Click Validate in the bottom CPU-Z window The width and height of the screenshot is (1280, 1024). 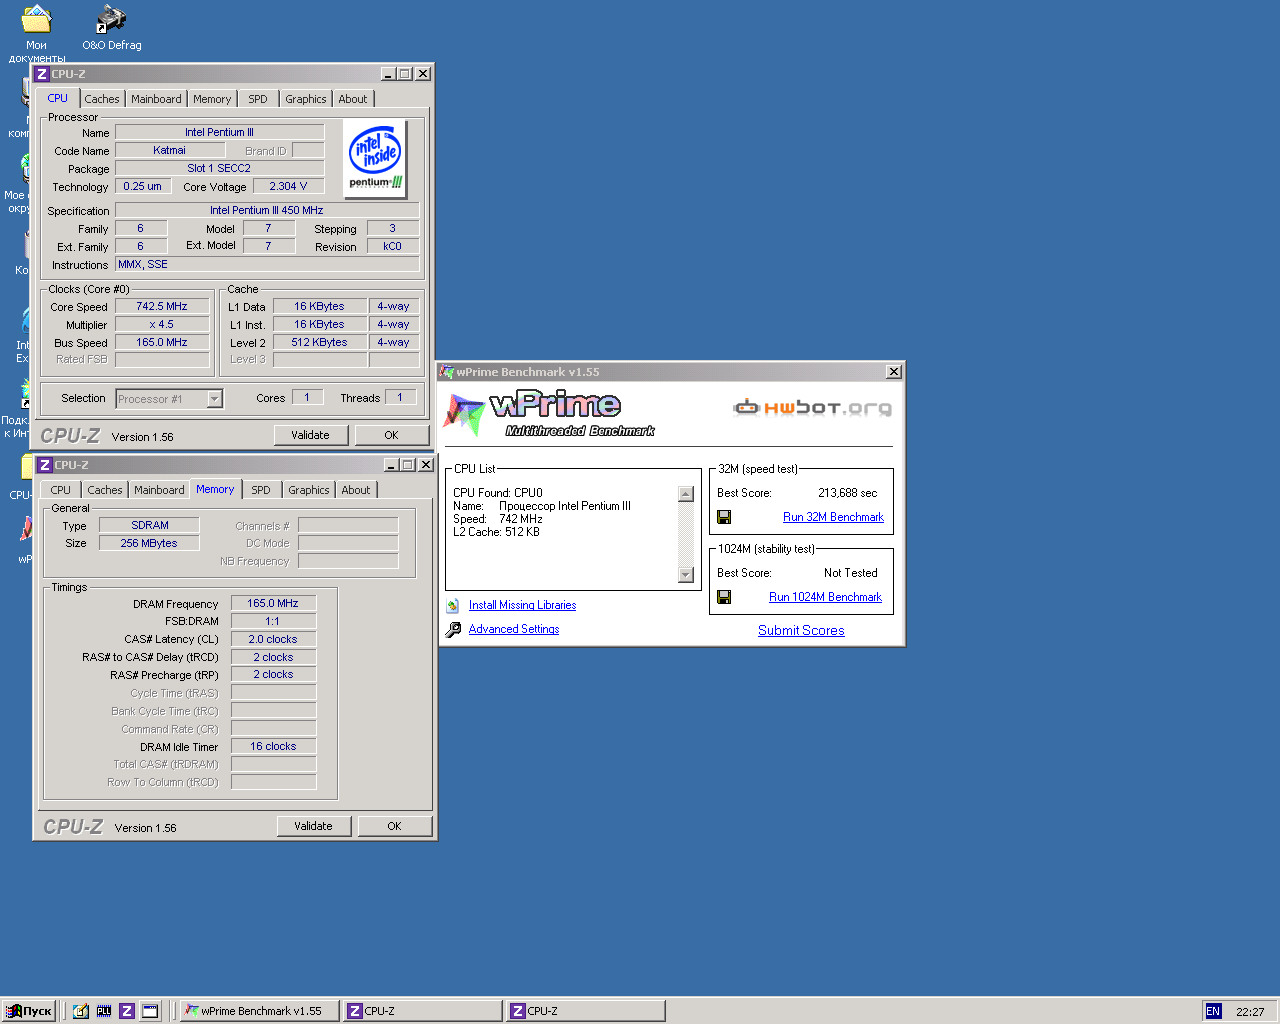313,826
